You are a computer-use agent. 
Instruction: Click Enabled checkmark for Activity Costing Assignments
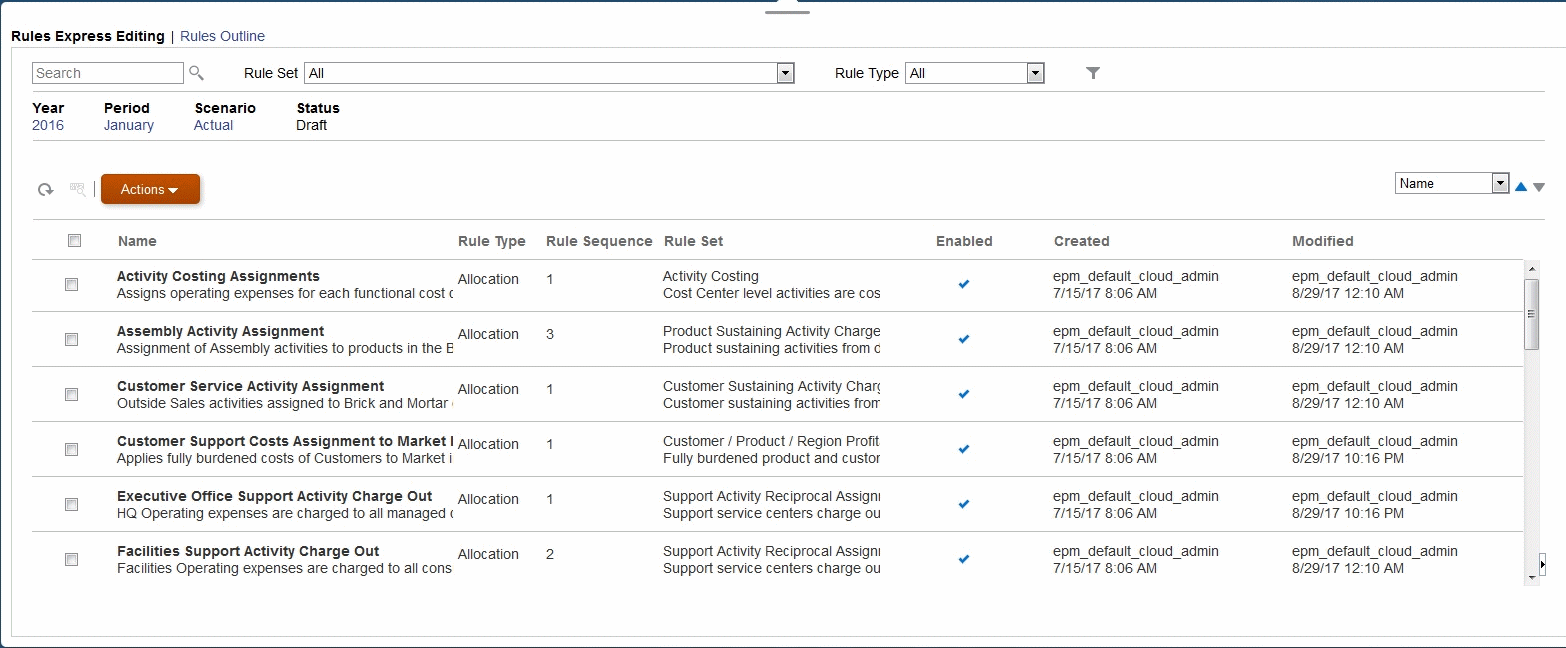coord(964,284)
